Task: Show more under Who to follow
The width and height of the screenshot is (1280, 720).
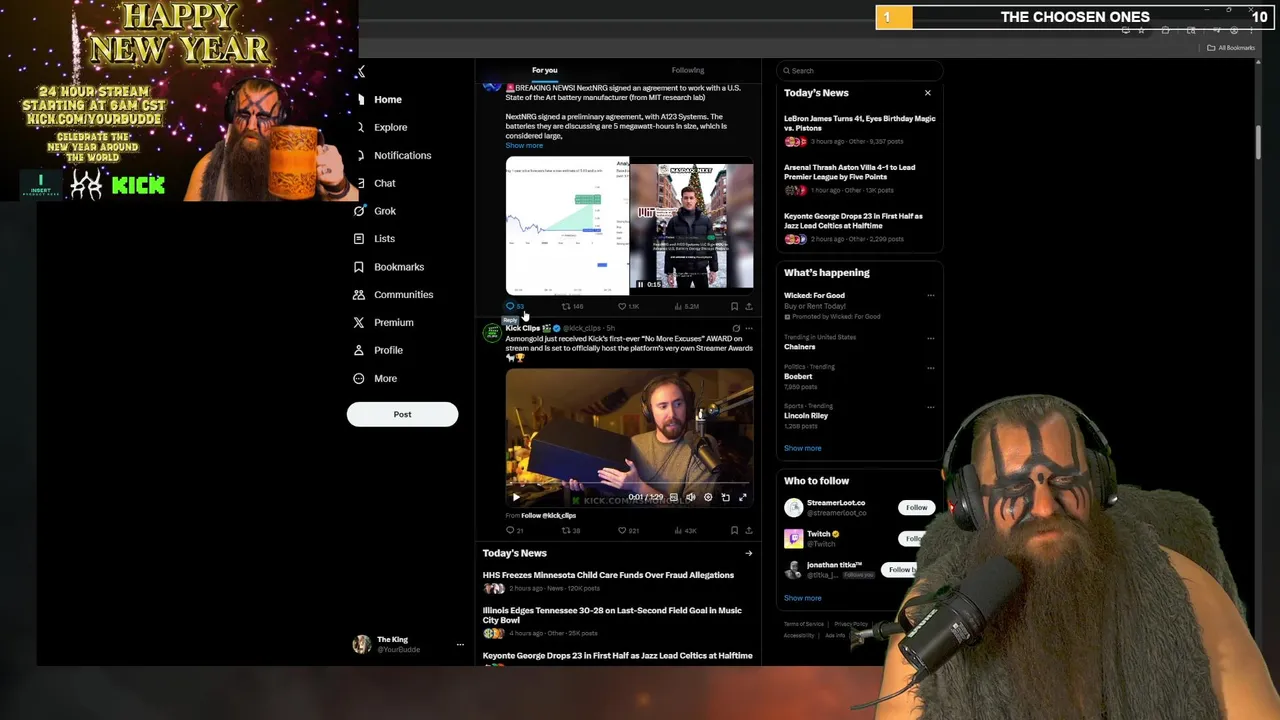Action: (x=802, y=598)
